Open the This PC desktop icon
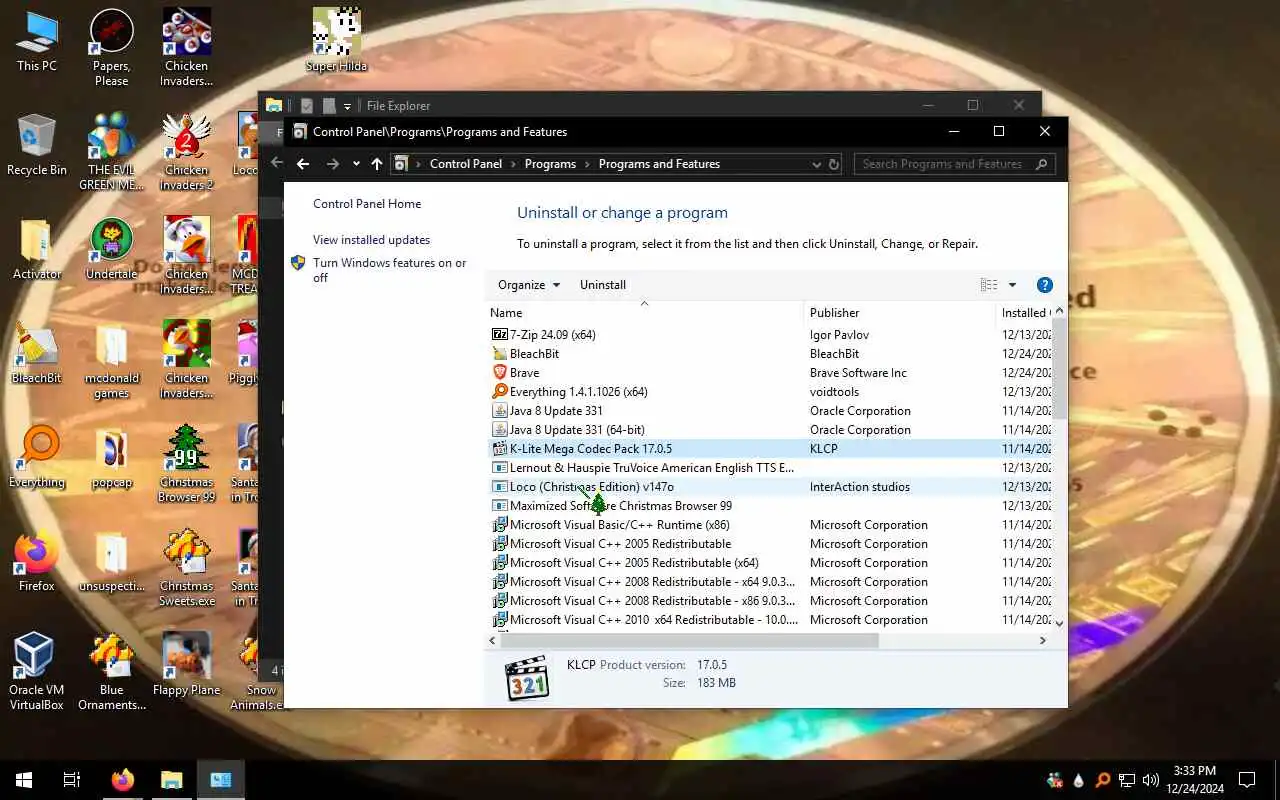 pyautogui.click(x=37, y=42)
